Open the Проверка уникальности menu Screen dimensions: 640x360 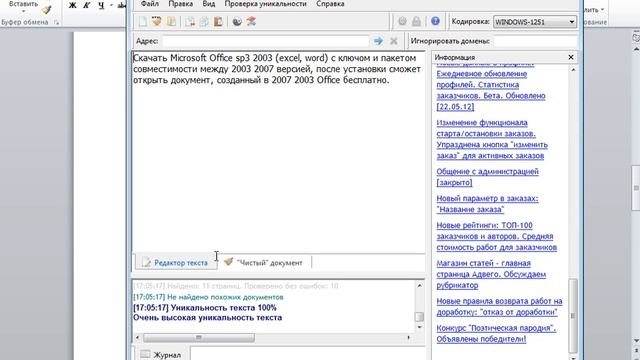265,4
